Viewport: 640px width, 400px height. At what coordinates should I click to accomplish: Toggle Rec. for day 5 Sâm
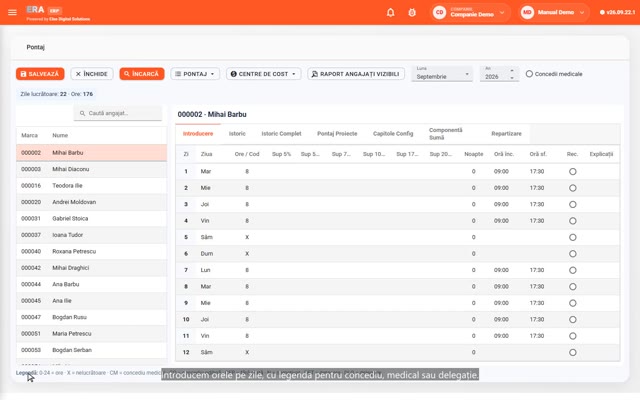coord(573,237)
